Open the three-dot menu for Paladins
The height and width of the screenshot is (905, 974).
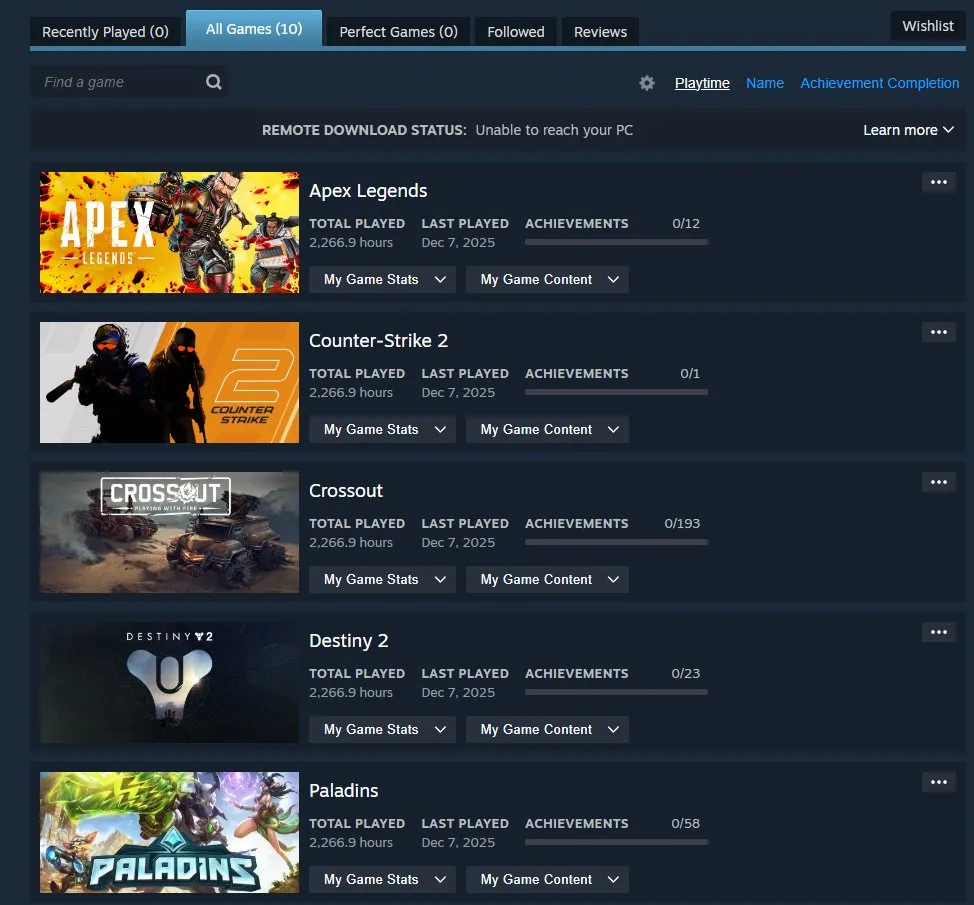[939, 782]
